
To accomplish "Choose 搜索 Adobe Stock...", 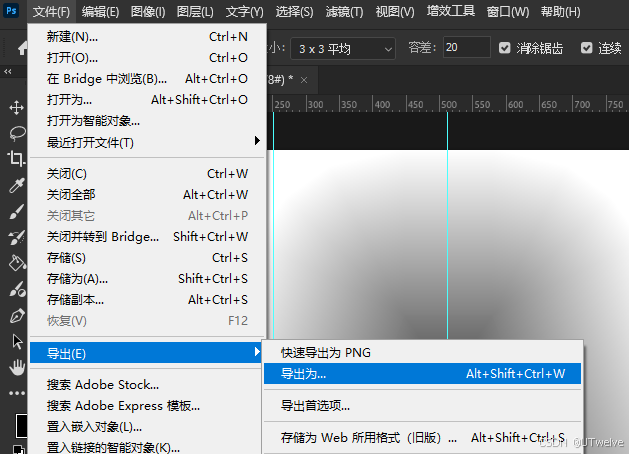I will click(147, 385).
